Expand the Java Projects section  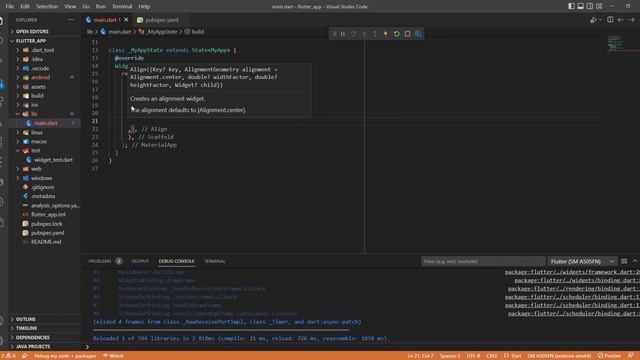coord(44,347)
